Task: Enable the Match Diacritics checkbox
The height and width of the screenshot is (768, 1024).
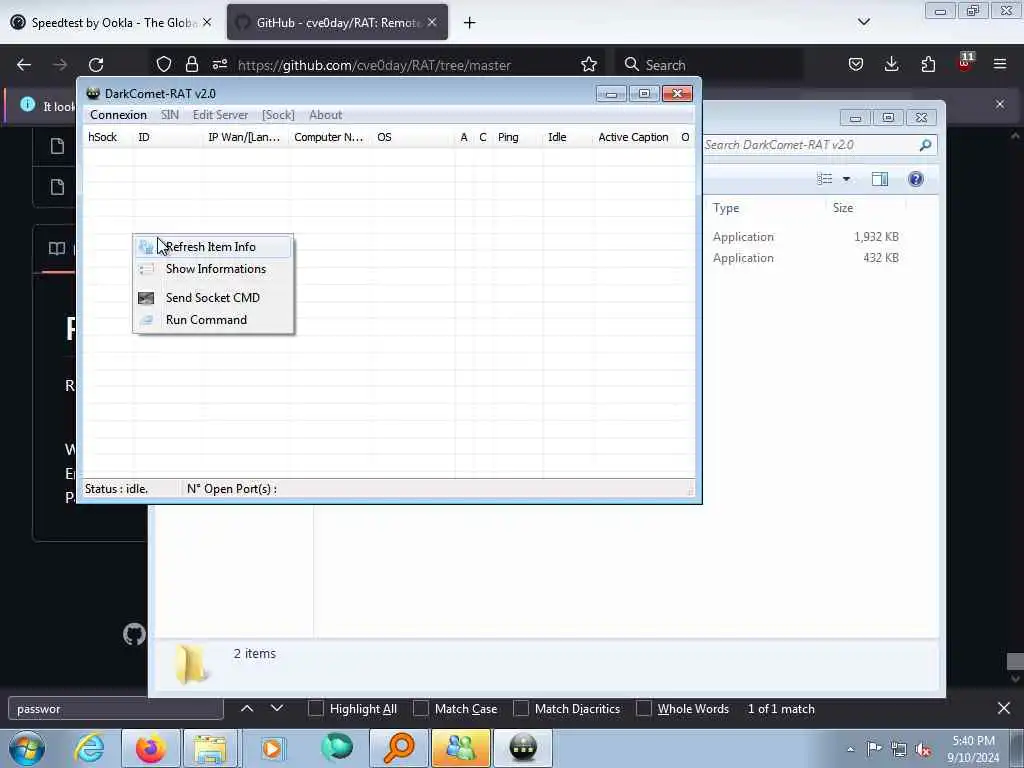Action: (521, 709)
